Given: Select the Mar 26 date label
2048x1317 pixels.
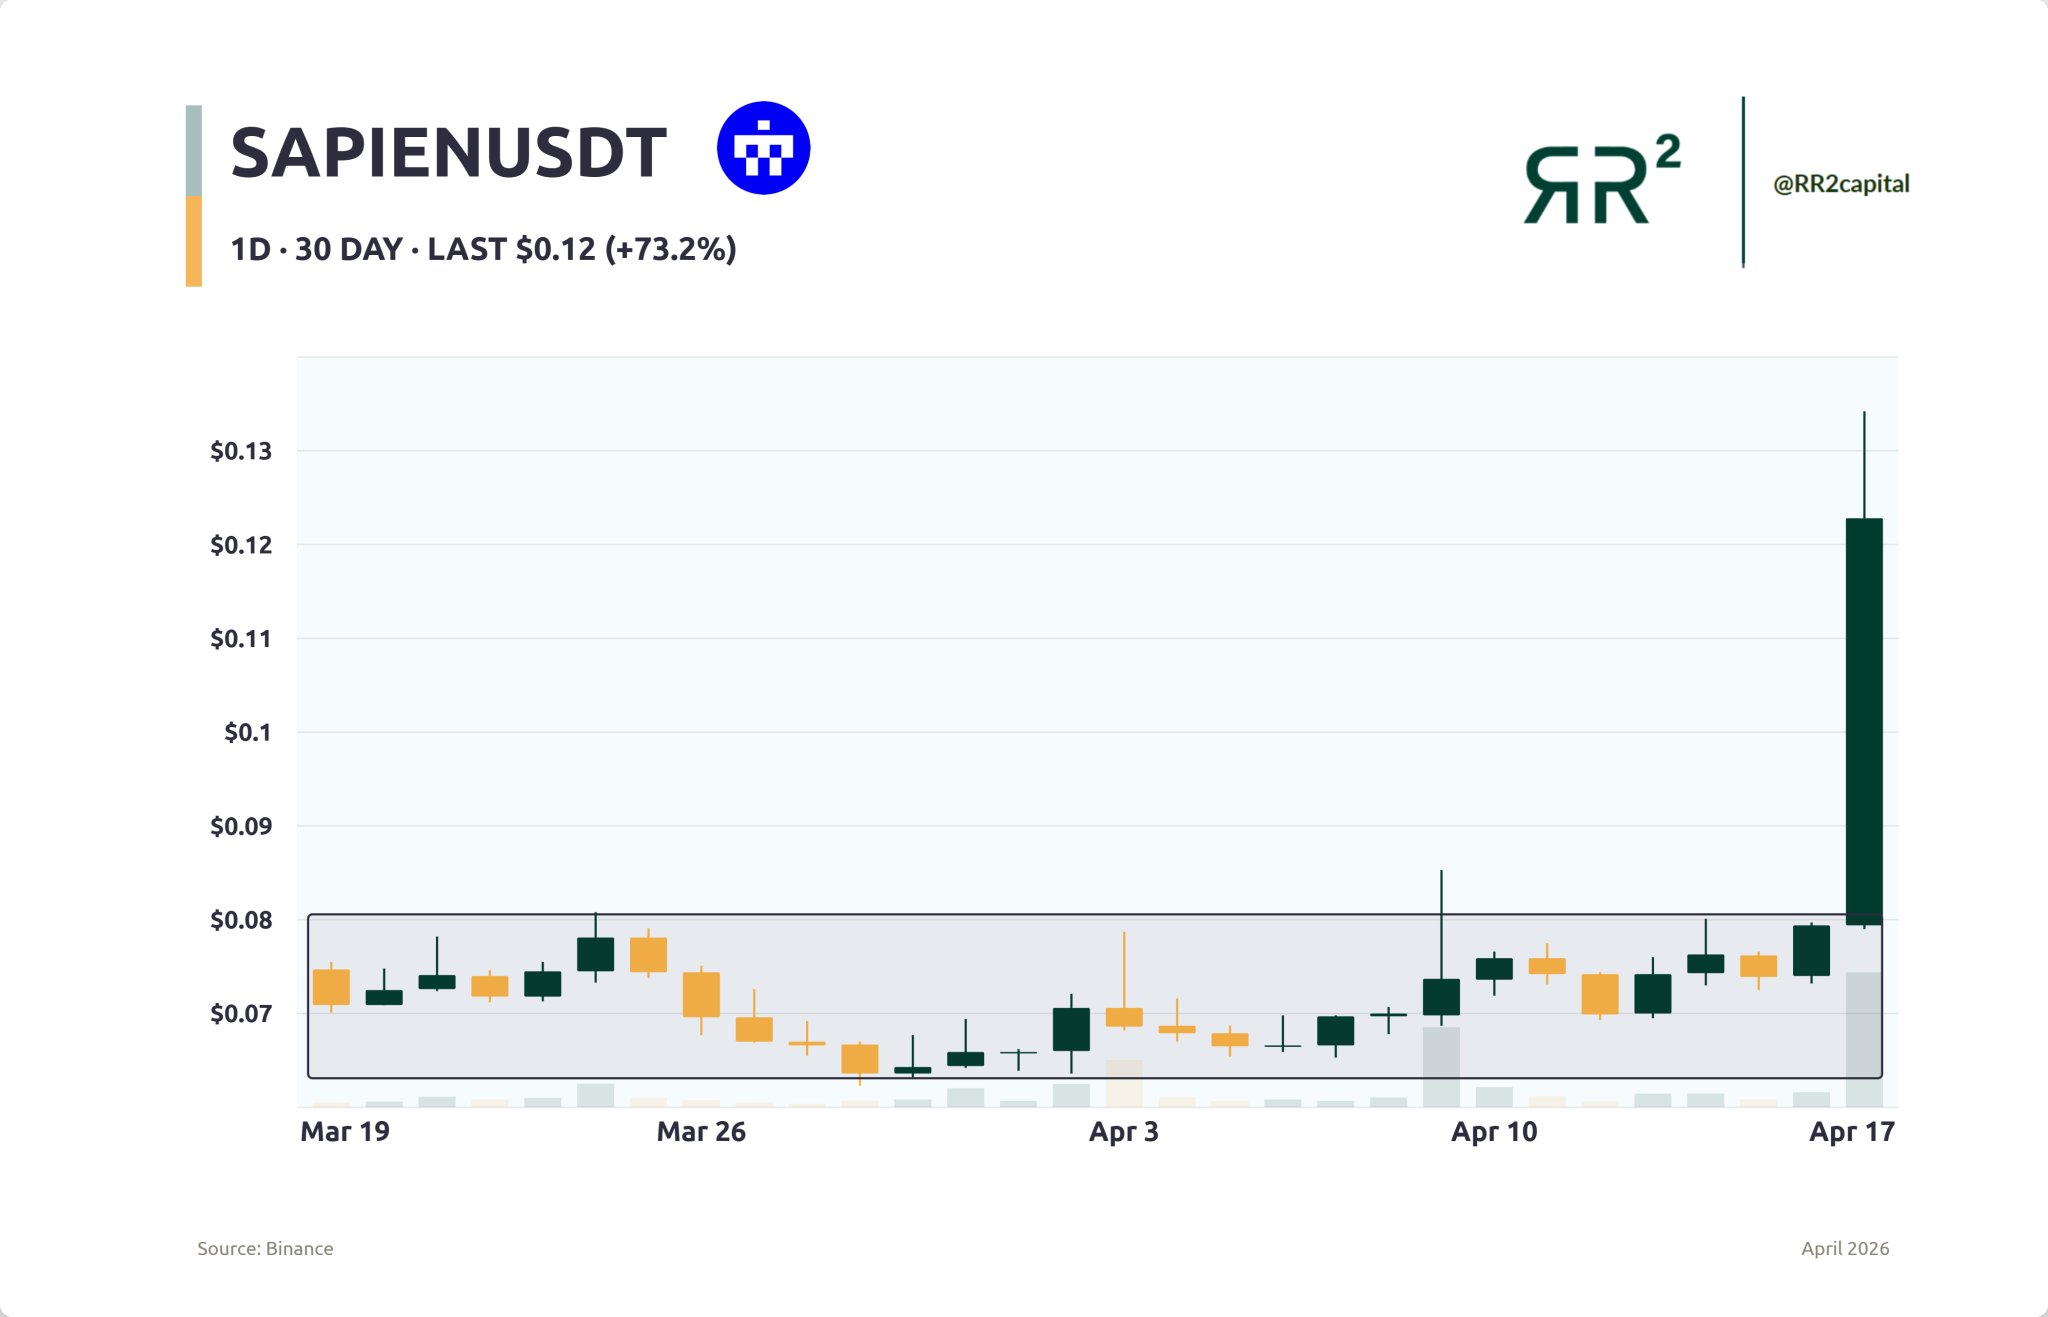Looking at the screenshot, I should (701, 1132).
